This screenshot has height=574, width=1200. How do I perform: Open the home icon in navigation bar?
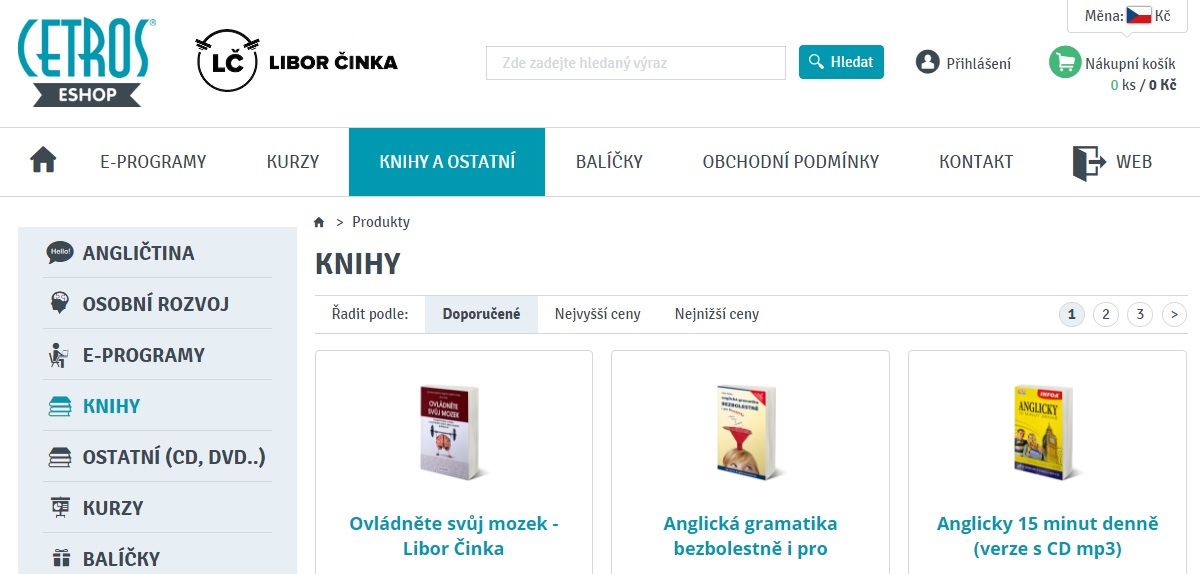coord(43,160)
